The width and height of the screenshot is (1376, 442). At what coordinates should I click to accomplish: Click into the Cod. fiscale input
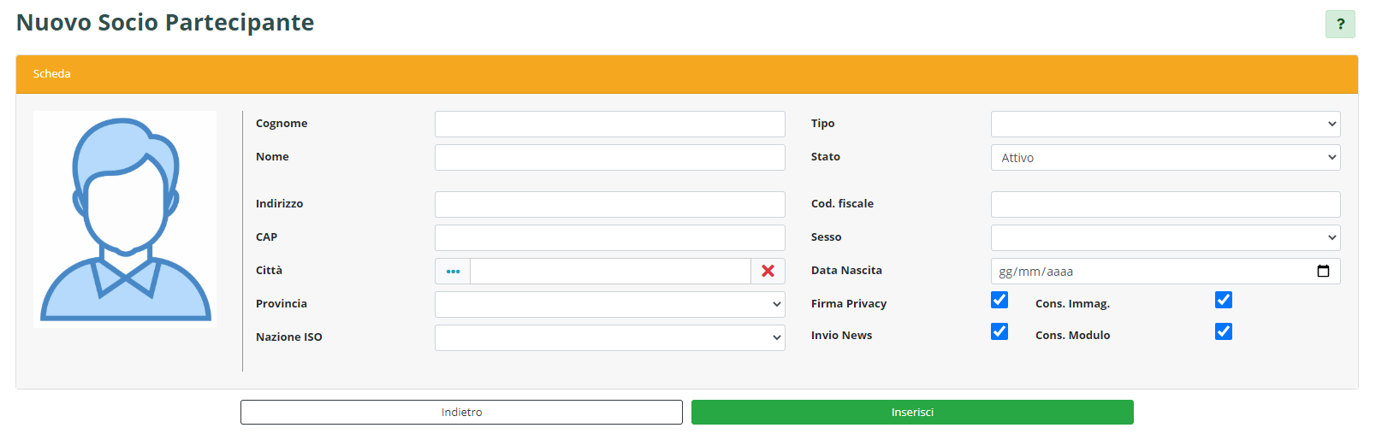point(1165,204)
